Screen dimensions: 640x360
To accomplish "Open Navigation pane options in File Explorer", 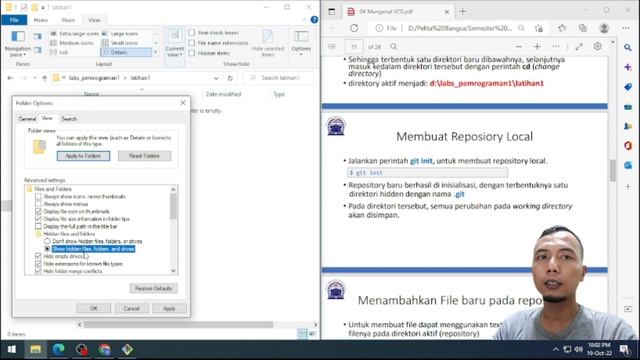I will pyautogui.click(x=18, y=44).
